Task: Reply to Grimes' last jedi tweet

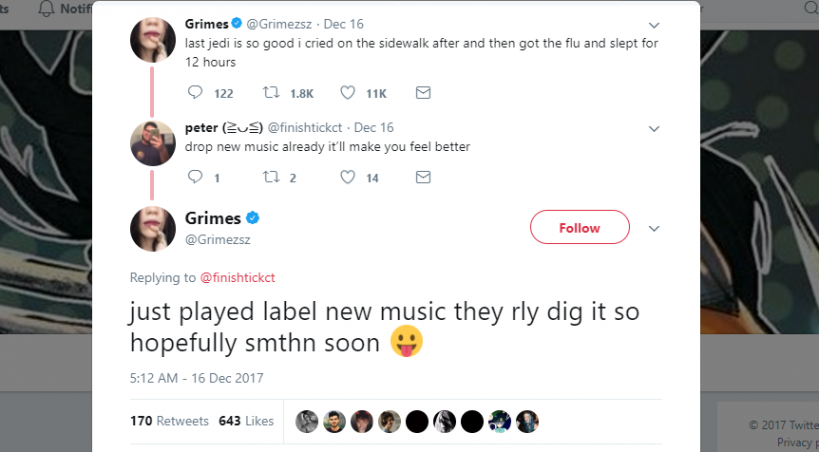Action: coord(195,92)
